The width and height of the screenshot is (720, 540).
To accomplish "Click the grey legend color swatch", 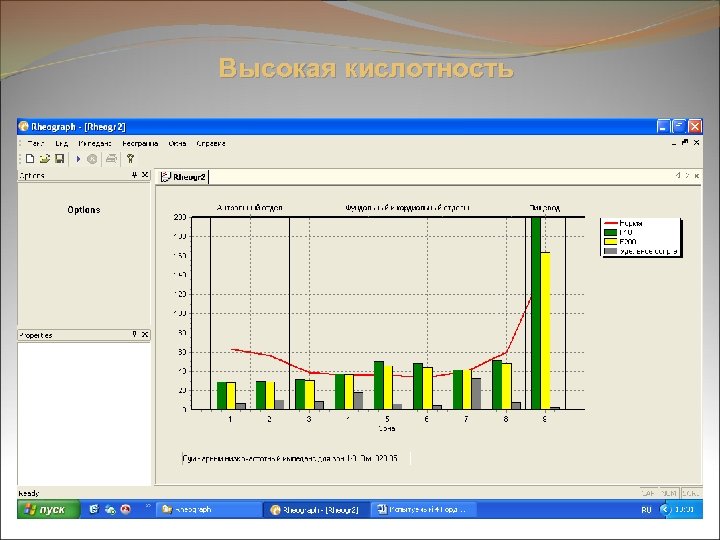I will [610, 251].
